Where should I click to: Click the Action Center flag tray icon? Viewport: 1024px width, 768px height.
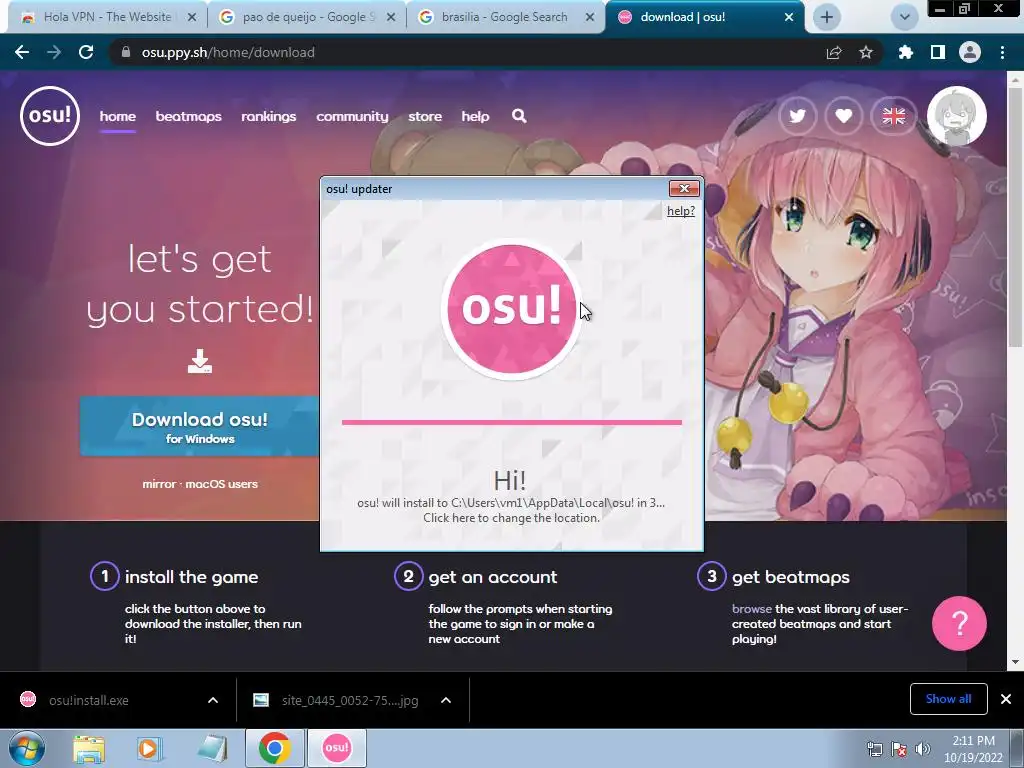(899, 749)
